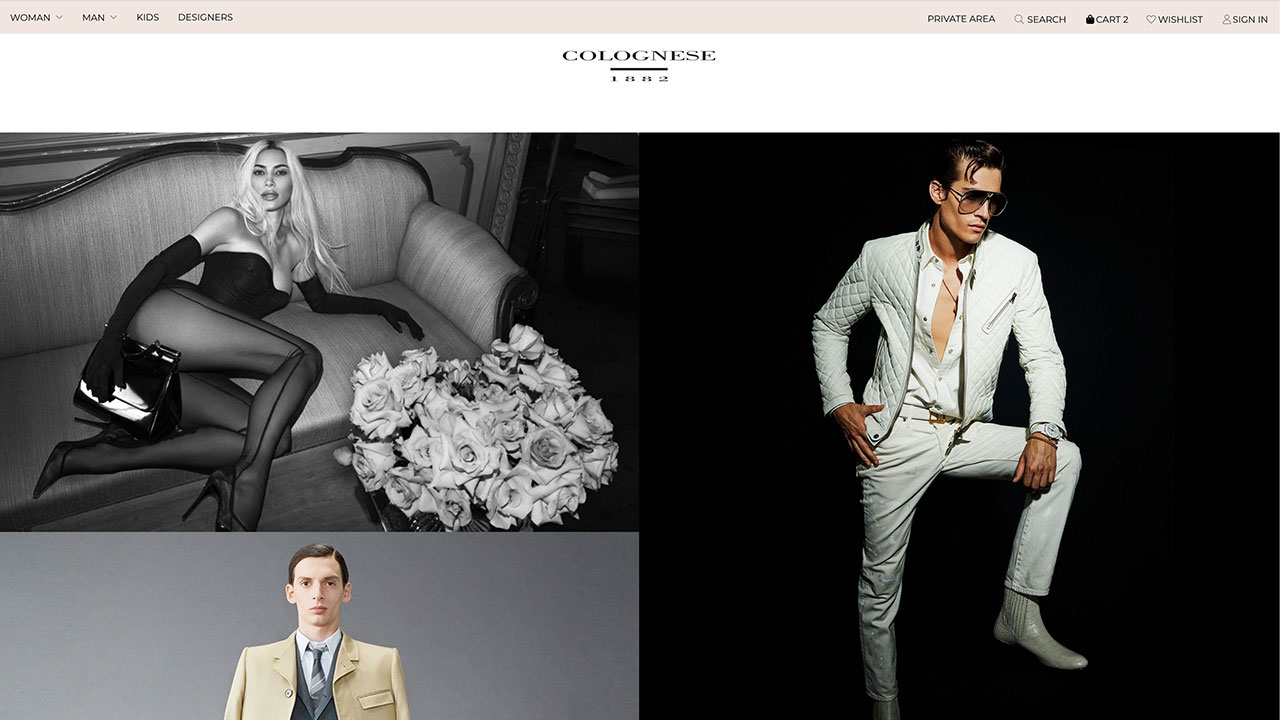This screenshot has height=720, width=1280.
Task: Open the WOMAN menu
Action: point(30,17)
